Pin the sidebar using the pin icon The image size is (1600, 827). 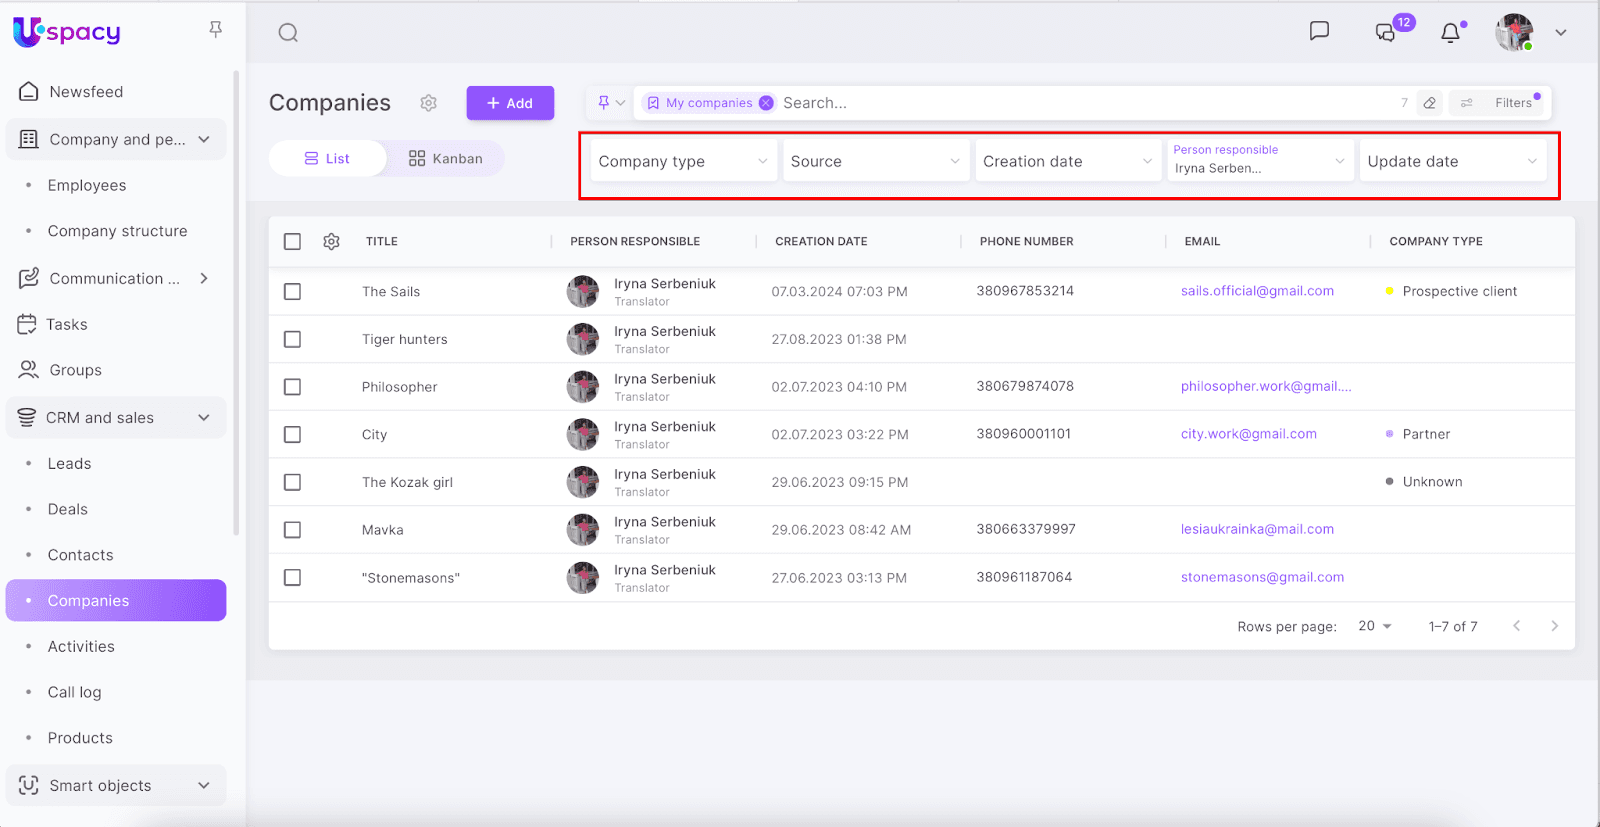pyautogui.click(x=215, y=30)
